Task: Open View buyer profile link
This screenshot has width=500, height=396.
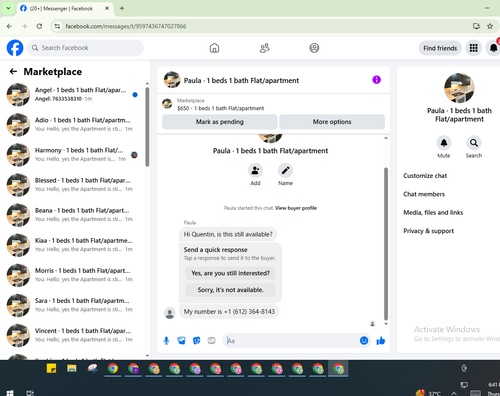Action: click(x=296, y=208)
